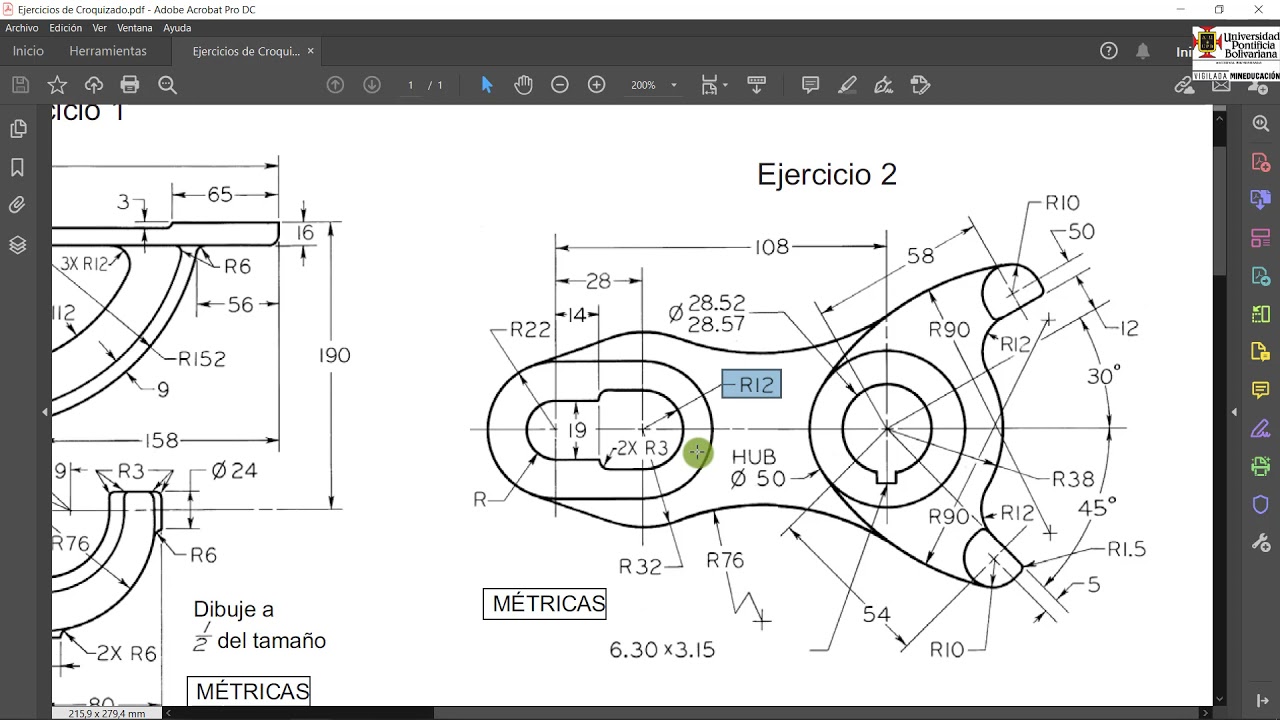The width and height of the screenshot is (1280, 720).
Task: Click the scroll down arrow
Action: (x=1219, y=699)
